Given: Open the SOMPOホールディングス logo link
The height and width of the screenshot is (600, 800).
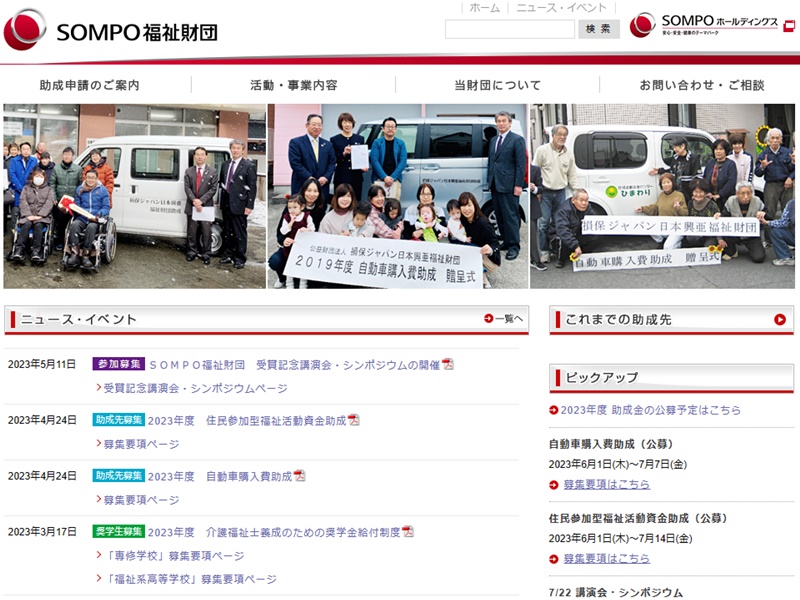Looking at the screenshot, I should click(x=704, y=25).
